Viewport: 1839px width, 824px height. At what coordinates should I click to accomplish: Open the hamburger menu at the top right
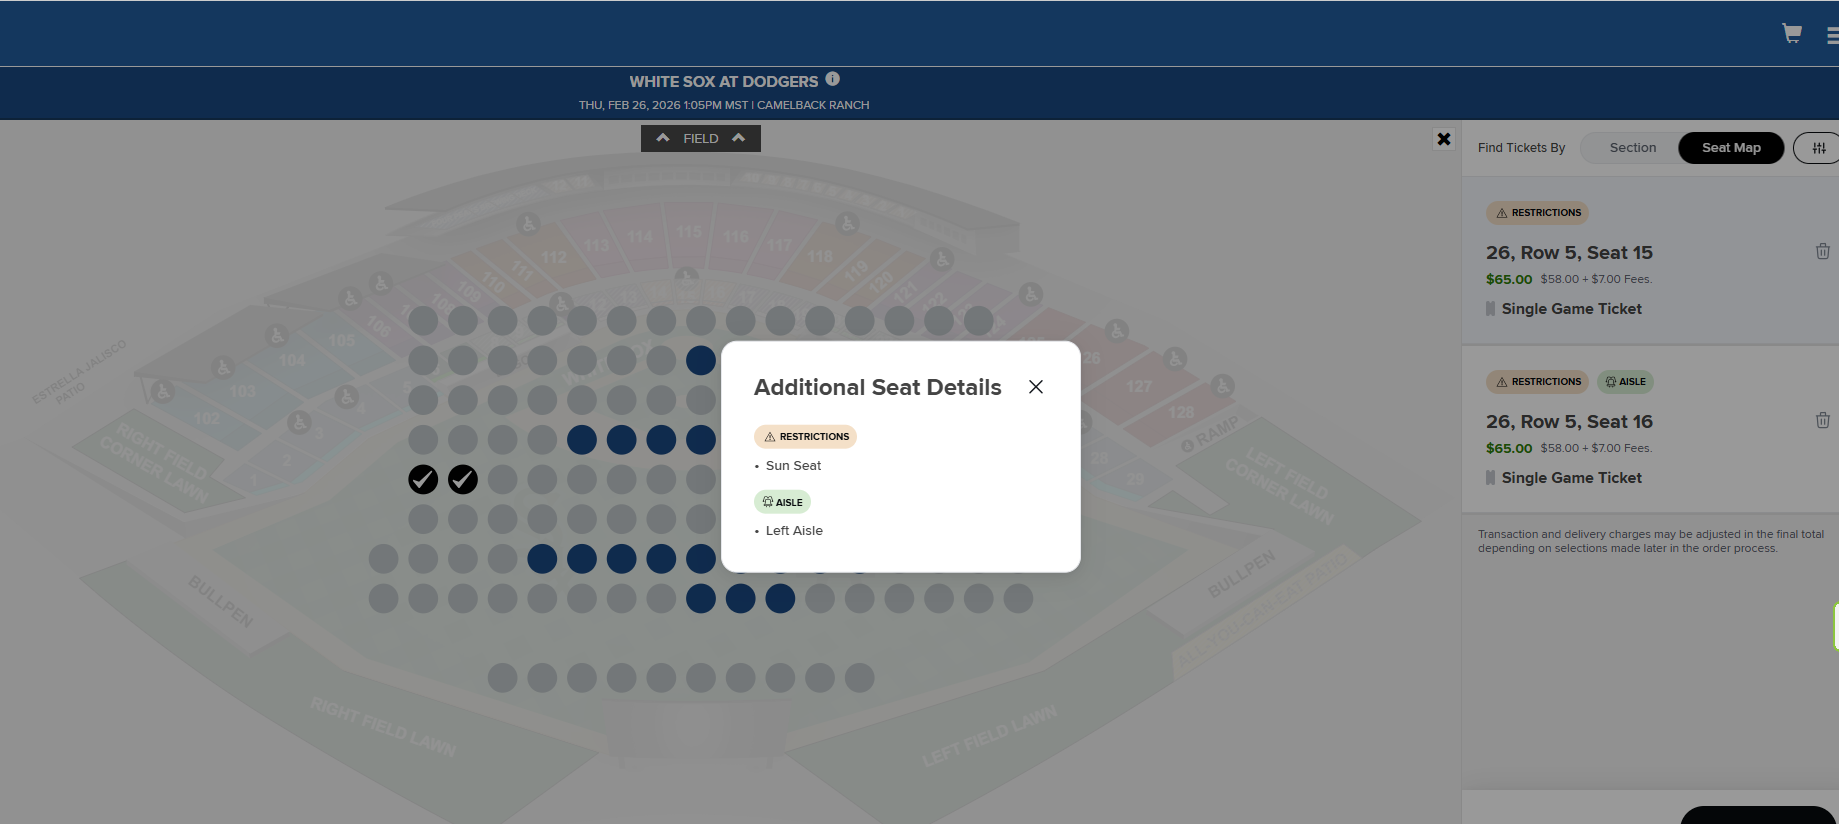tap(1831, 36)
